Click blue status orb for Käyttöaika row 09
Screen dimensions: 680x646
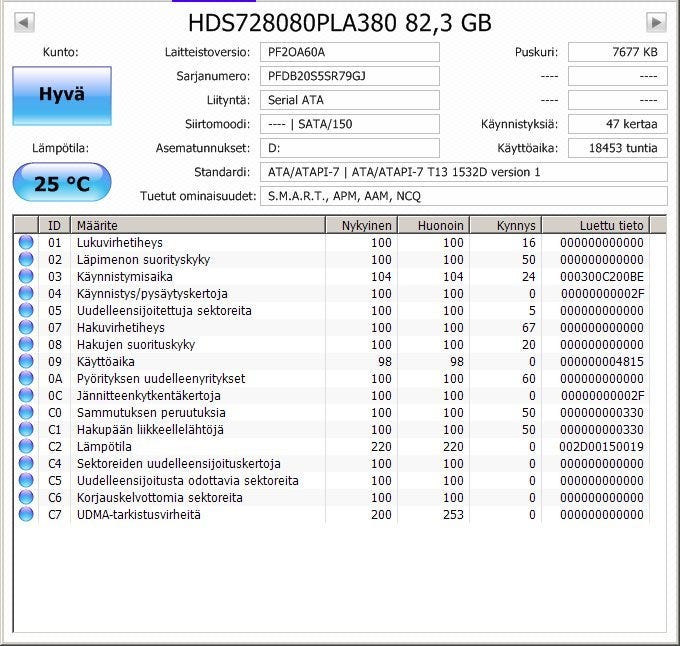26,361
